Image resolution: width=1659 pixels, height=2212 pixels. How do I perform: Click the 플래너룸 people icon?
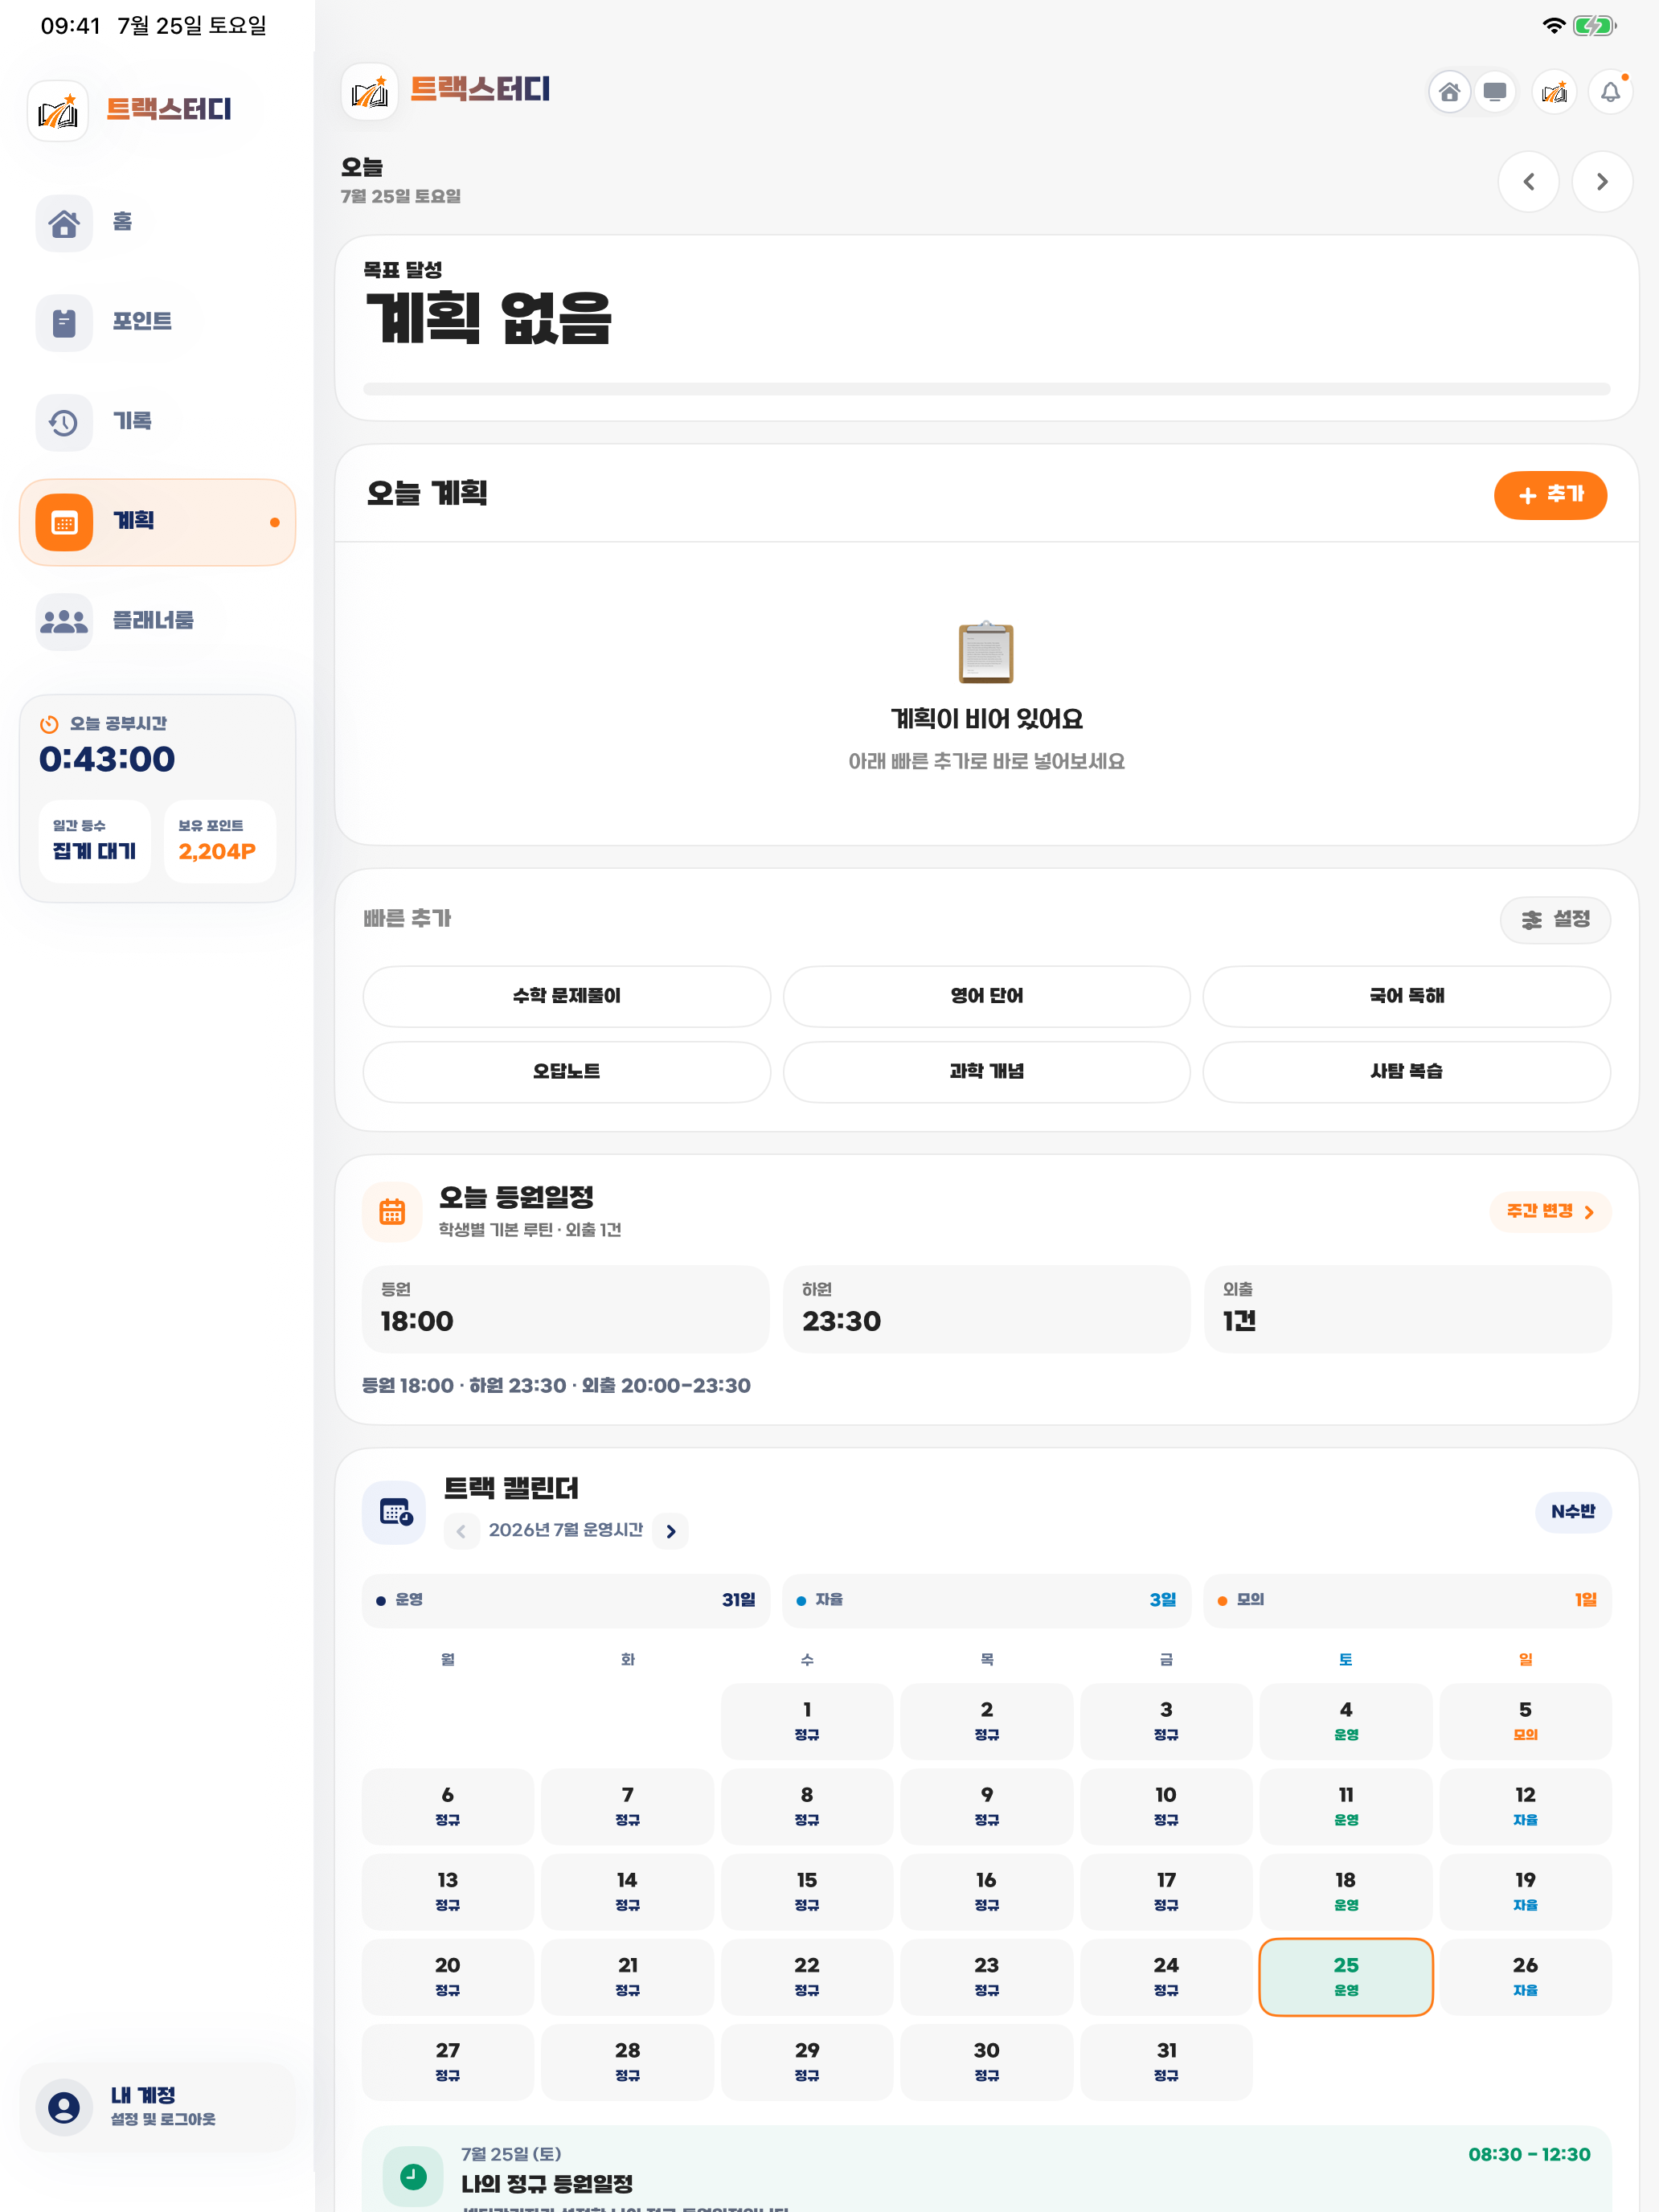(x=64, y=622)
